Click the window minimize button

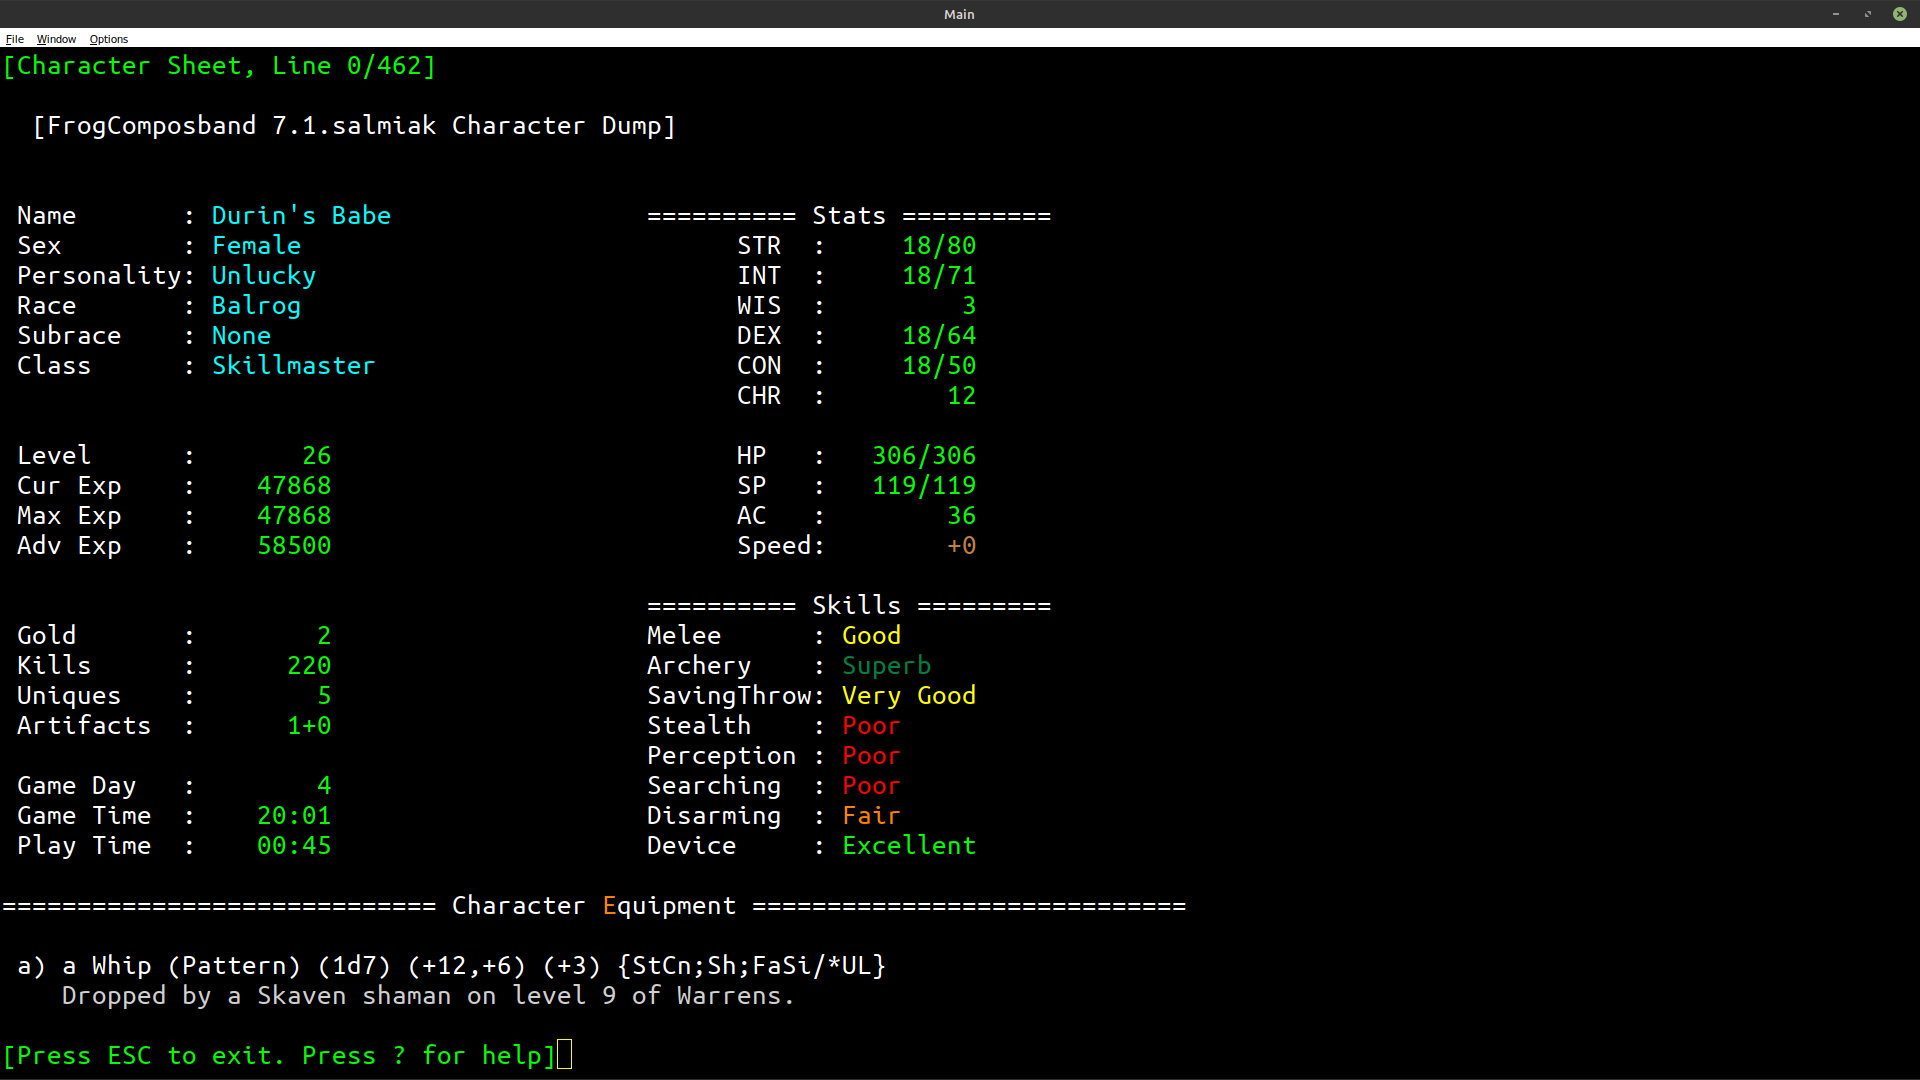point(1836,14)
